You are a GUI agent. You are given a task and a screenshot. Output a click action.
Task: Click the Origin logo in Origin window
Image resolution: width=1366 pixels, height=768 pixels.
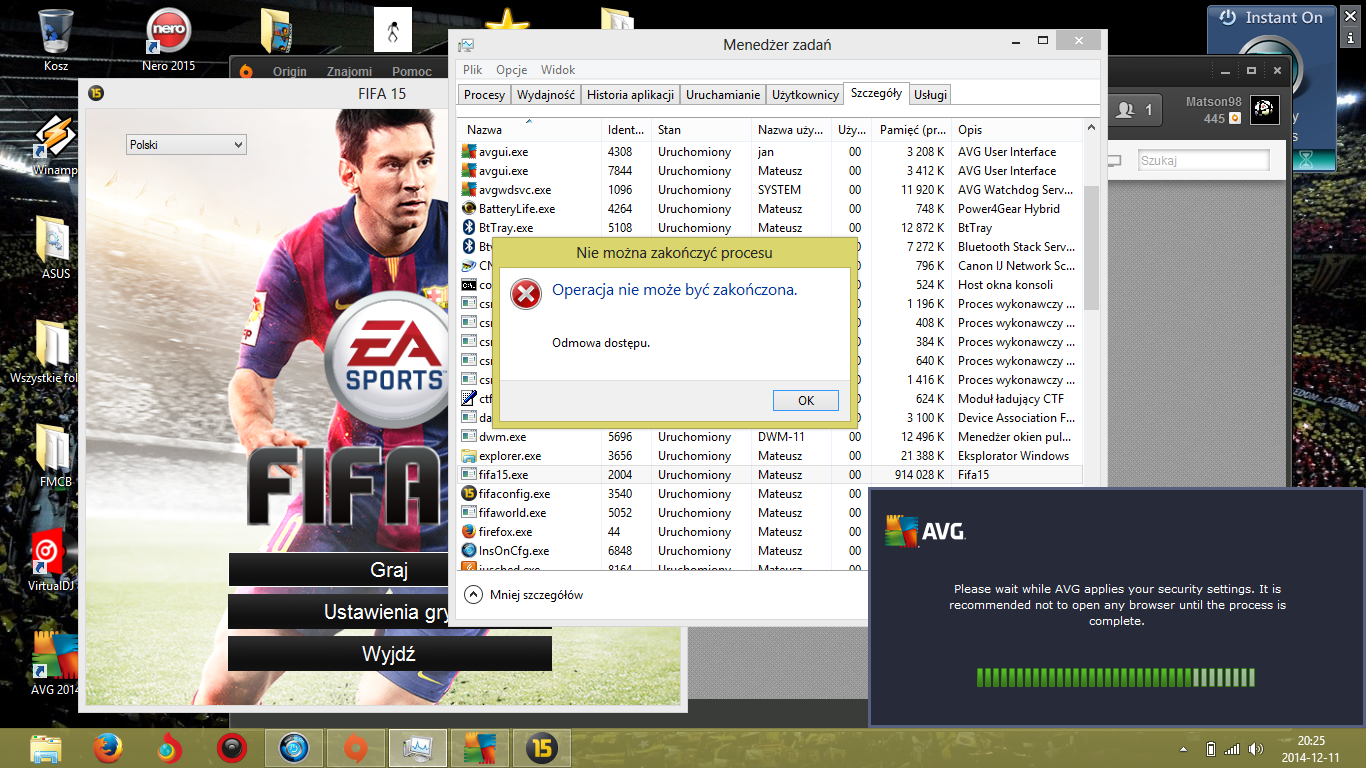(x=246, y=71)
